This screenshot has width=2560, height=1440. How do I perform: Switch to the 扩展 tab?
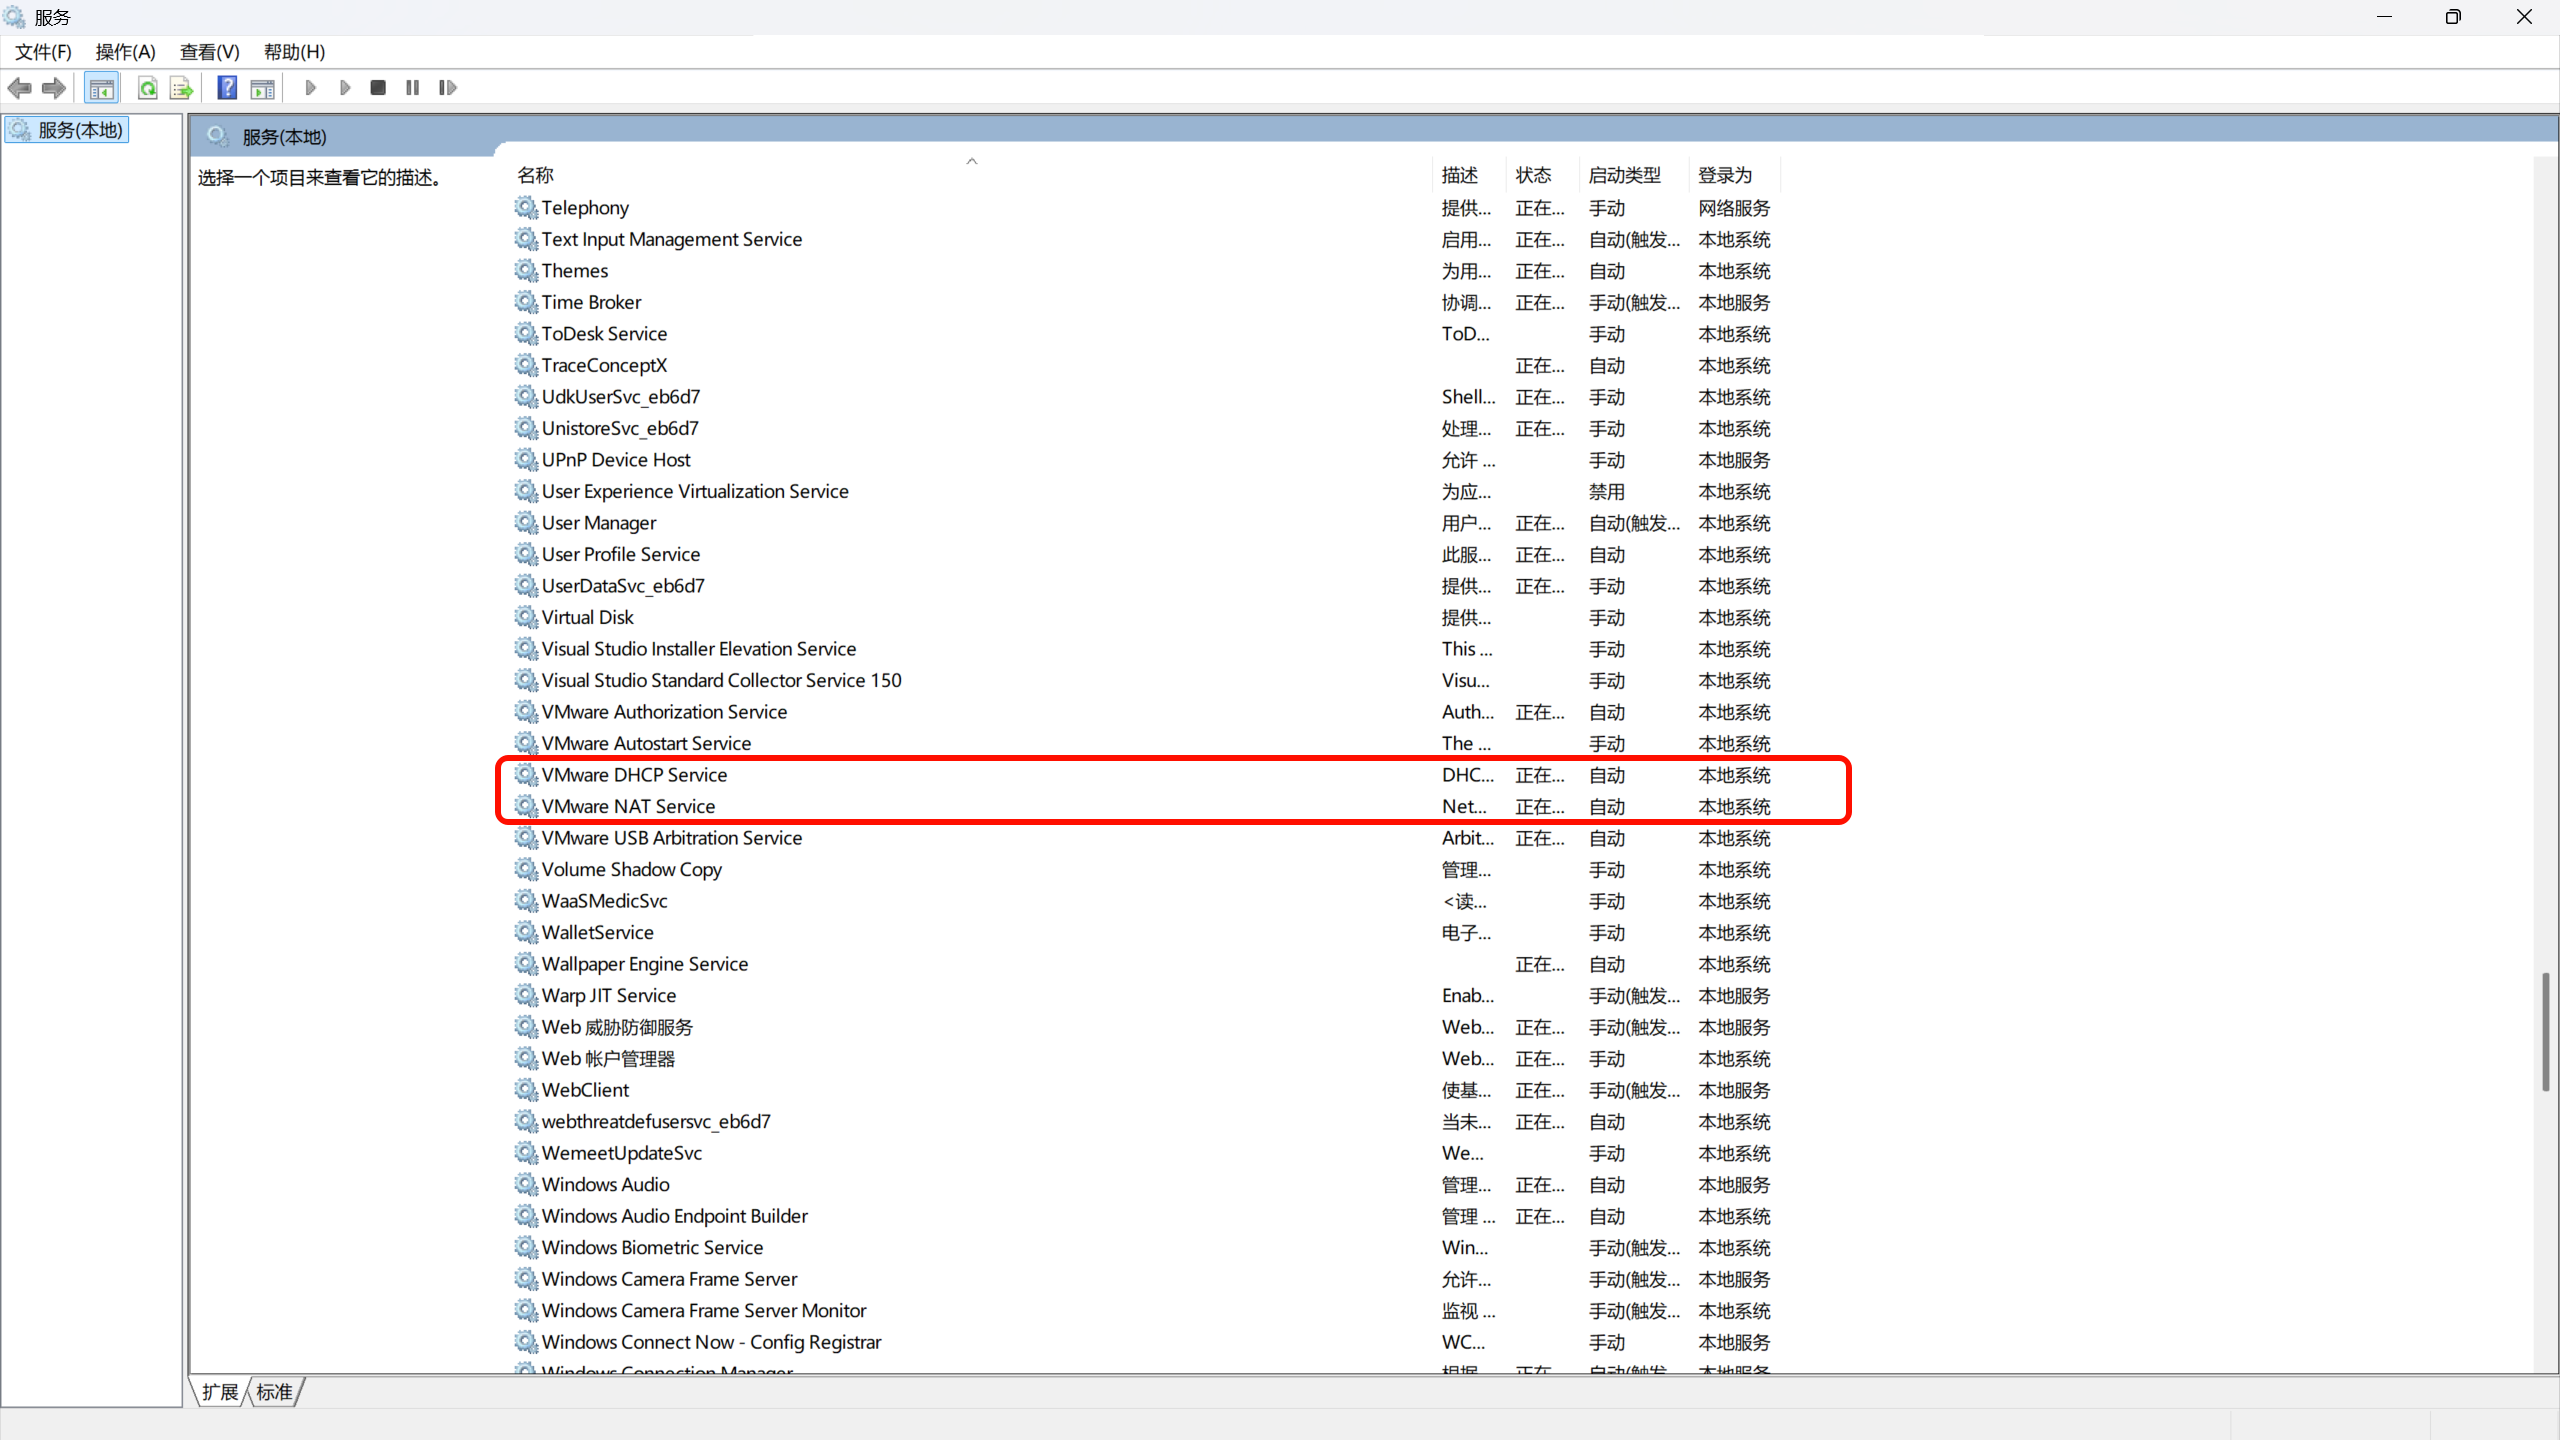pos(220,1392)
